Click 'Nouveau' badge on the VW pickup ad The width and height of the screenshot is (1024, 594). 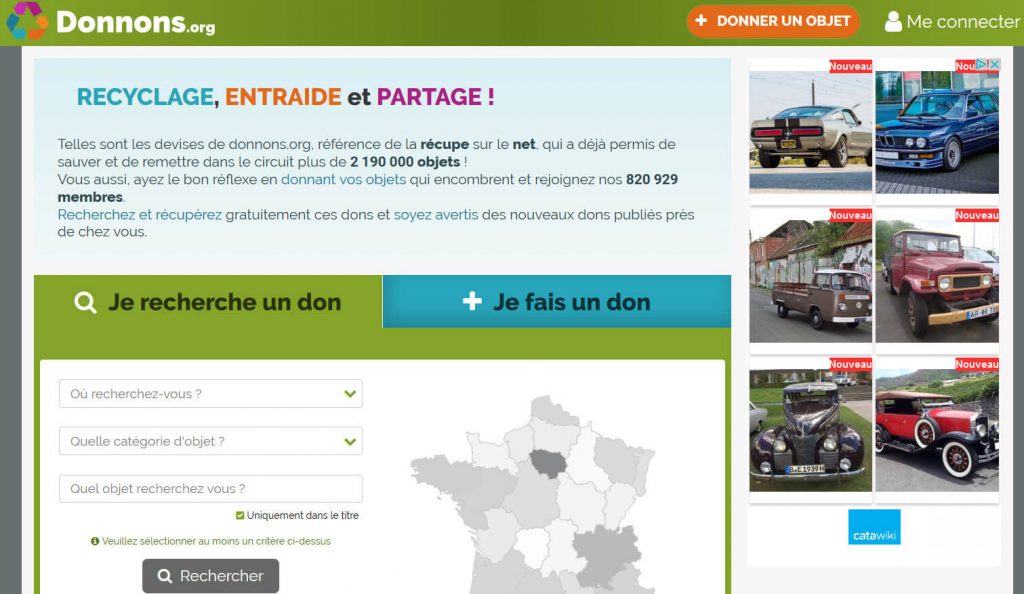(850, 215)
